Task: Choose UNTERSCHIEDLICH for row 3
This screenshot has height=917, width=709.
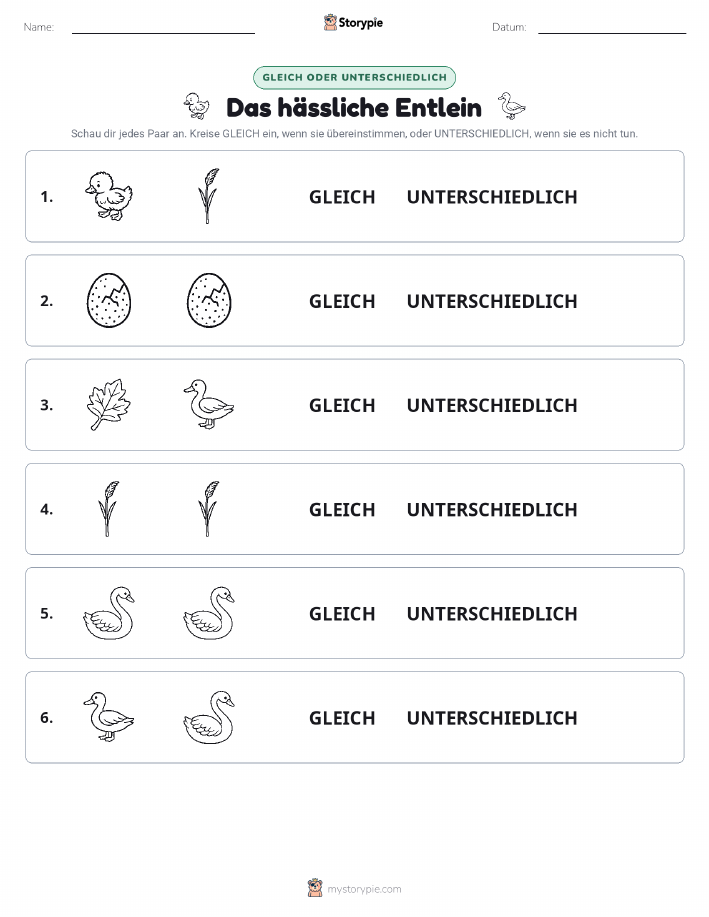Action: 492,405
